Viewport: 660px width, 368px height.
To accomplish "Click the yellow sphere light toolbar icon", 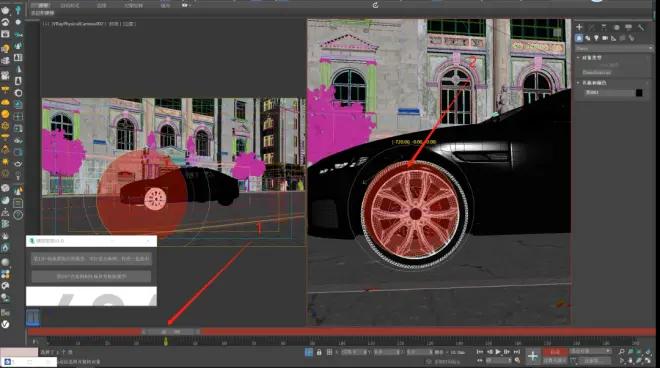I will point(5,114).
